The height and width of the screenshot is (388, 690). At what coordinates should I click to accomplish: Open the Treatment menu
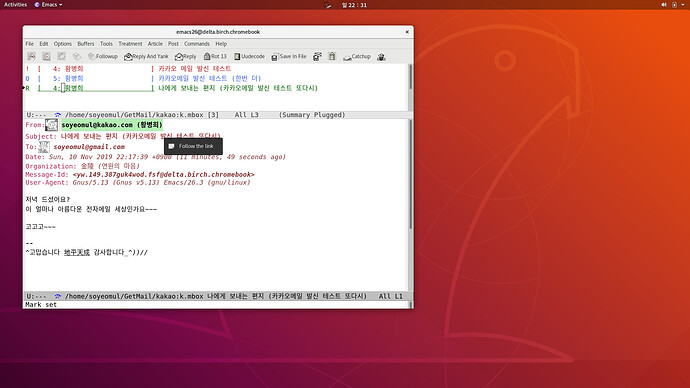[x=130, y=44]
